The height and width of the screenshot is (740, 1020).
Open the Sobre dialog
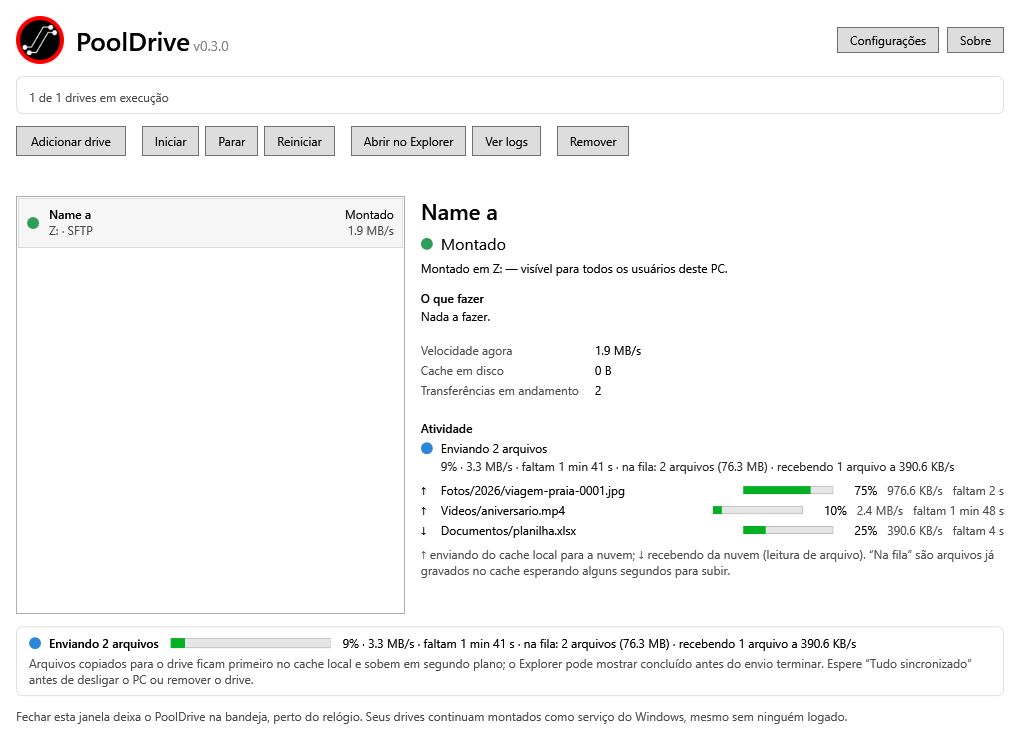pos(975,40)
